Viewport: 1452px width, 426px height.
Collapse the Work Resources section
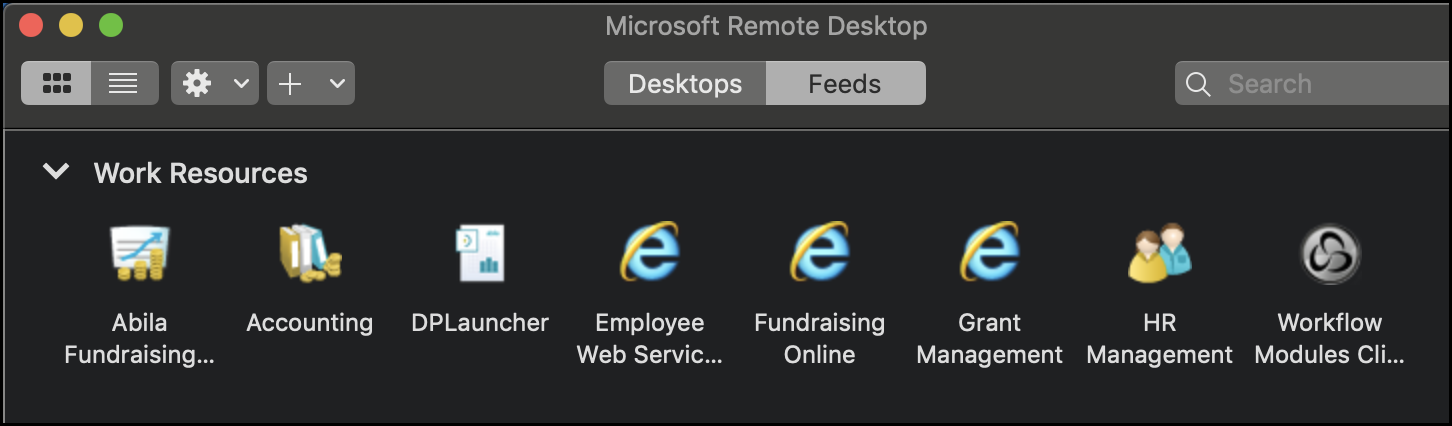tap(56, 172)
